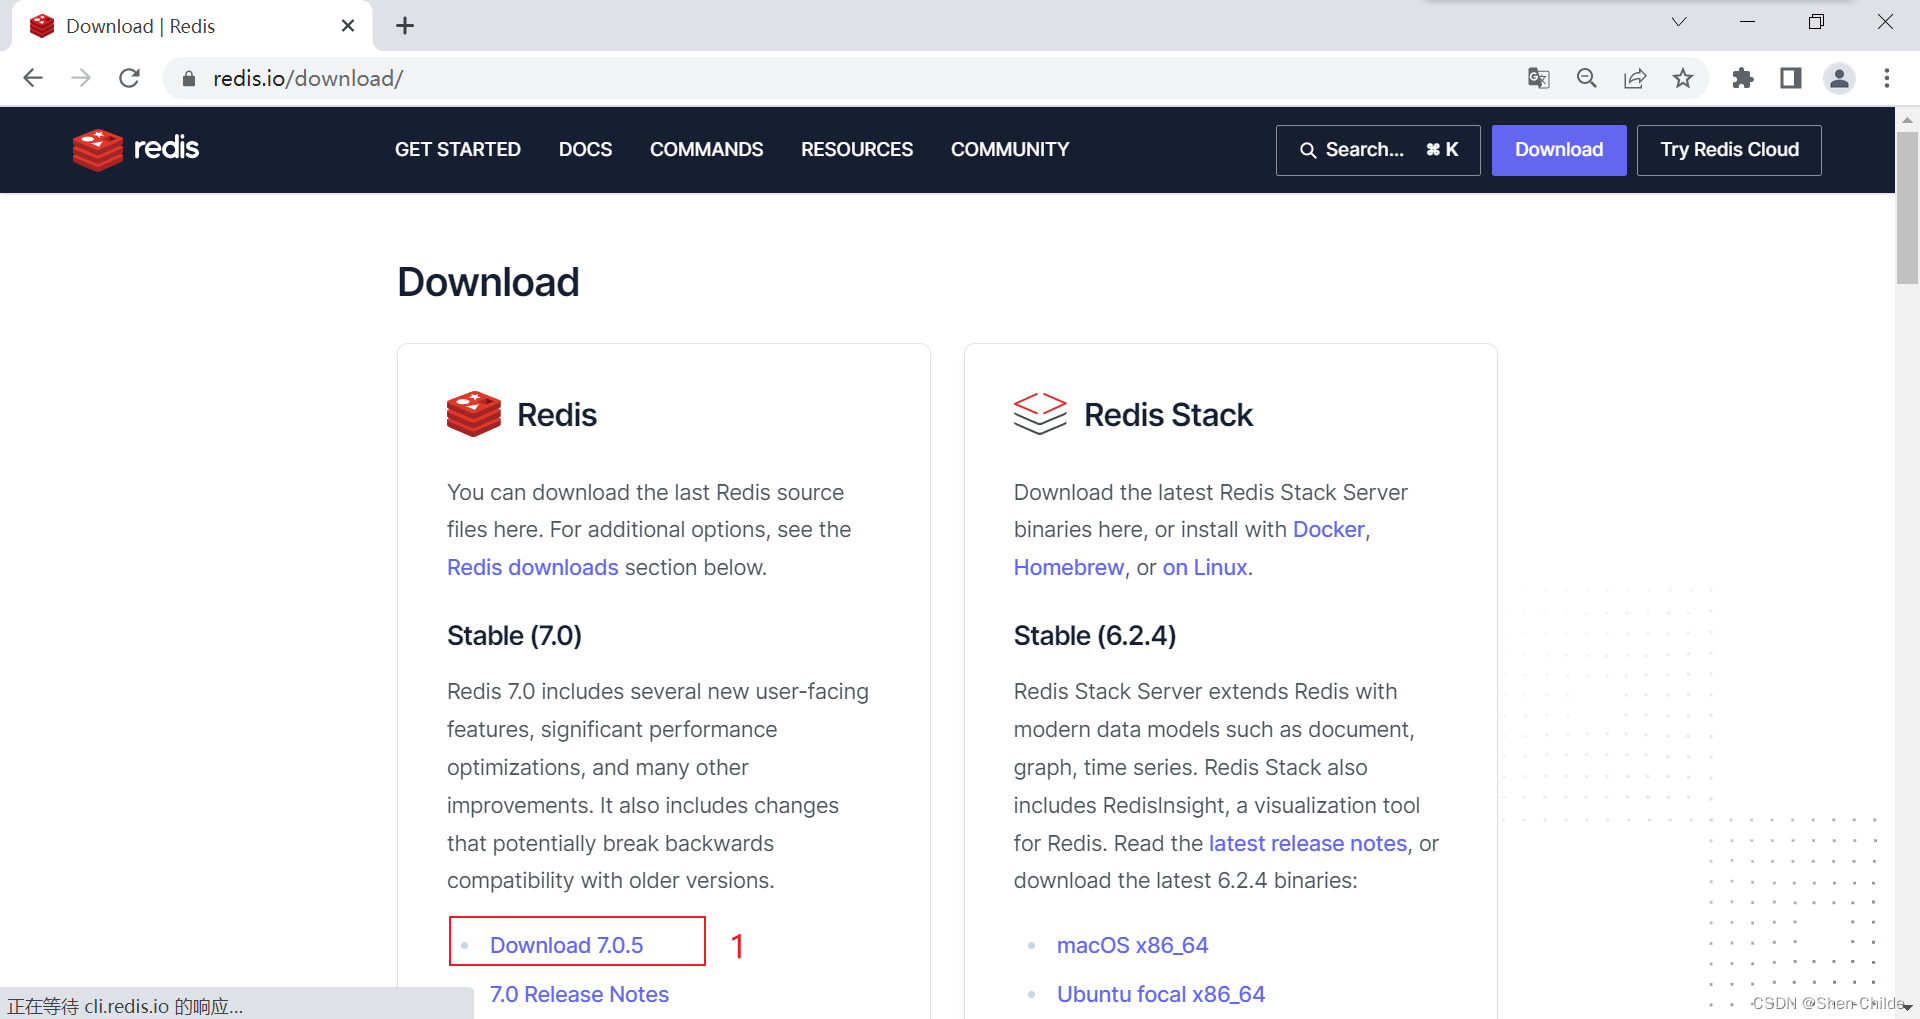Image resolution: width=1920 pixels, height=1019 pixels.
Task: Click the Search box in navbar
Action: [1378, 150]
